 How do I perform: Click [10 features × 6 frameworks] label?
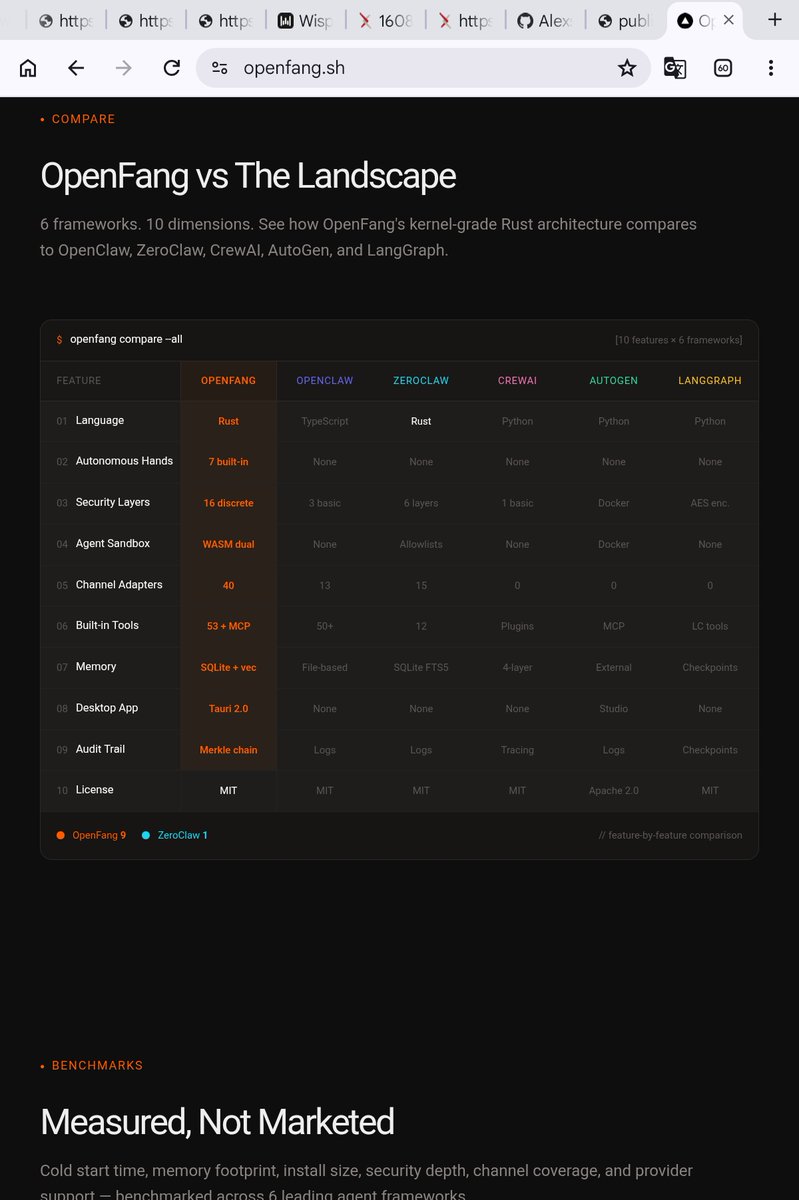(678, 340)
